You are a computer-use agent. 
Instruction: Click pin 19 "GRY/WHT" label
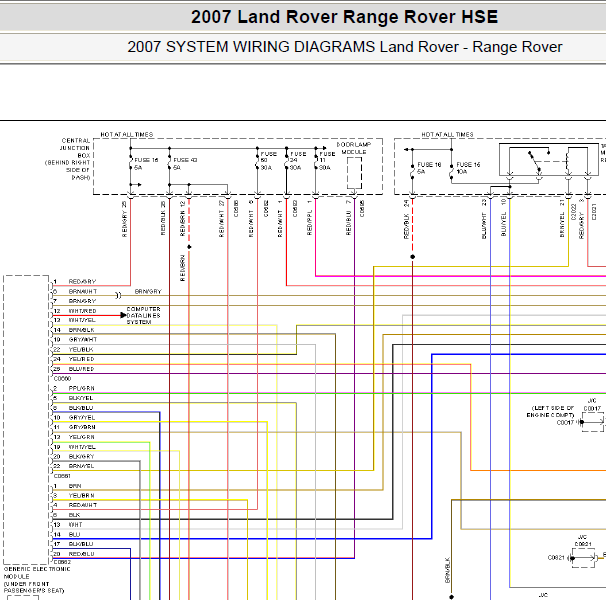pyautogui.click(x=83, y=339)
